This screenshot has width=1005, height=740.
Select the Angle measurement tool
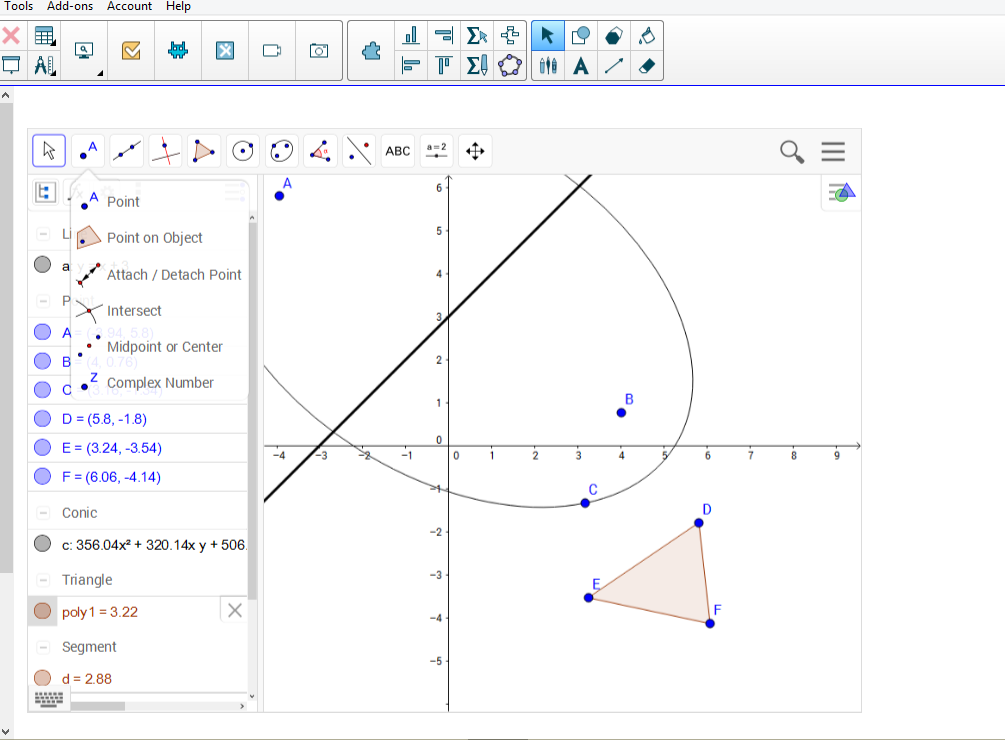tap(320, 151)
